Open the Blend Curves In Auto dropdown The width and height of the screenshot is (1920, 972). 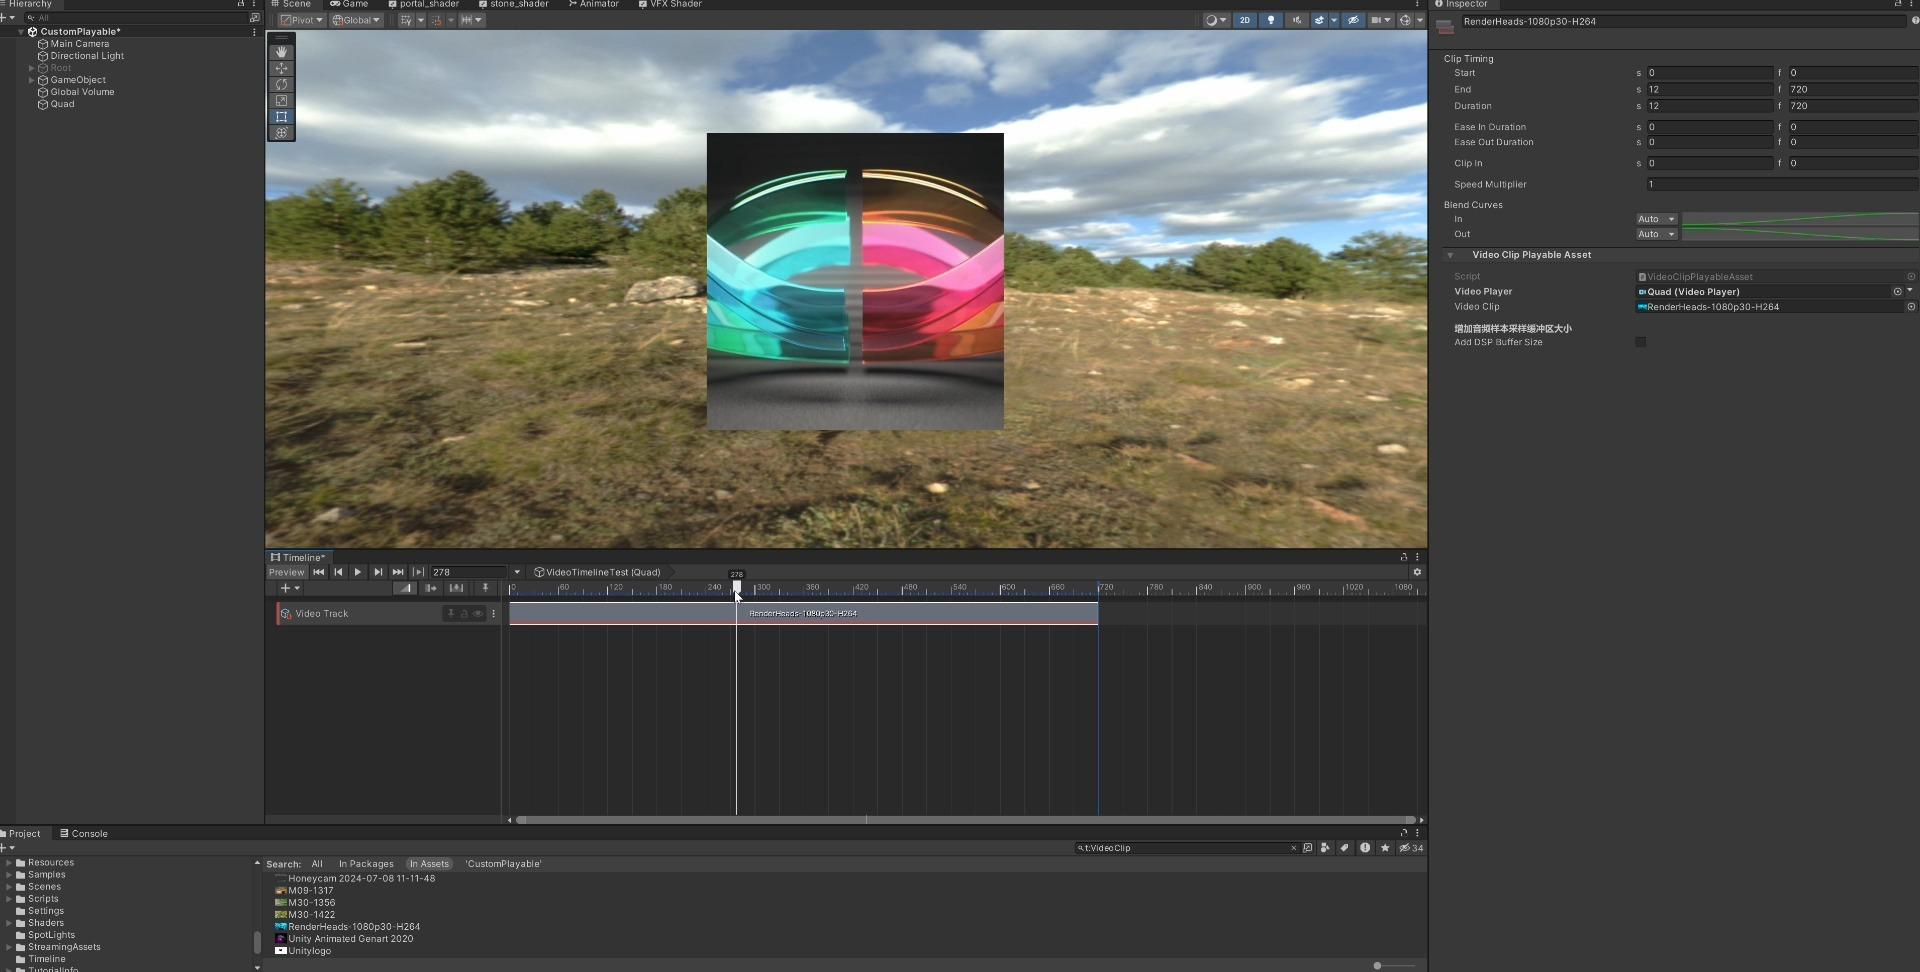[1656, 219]
